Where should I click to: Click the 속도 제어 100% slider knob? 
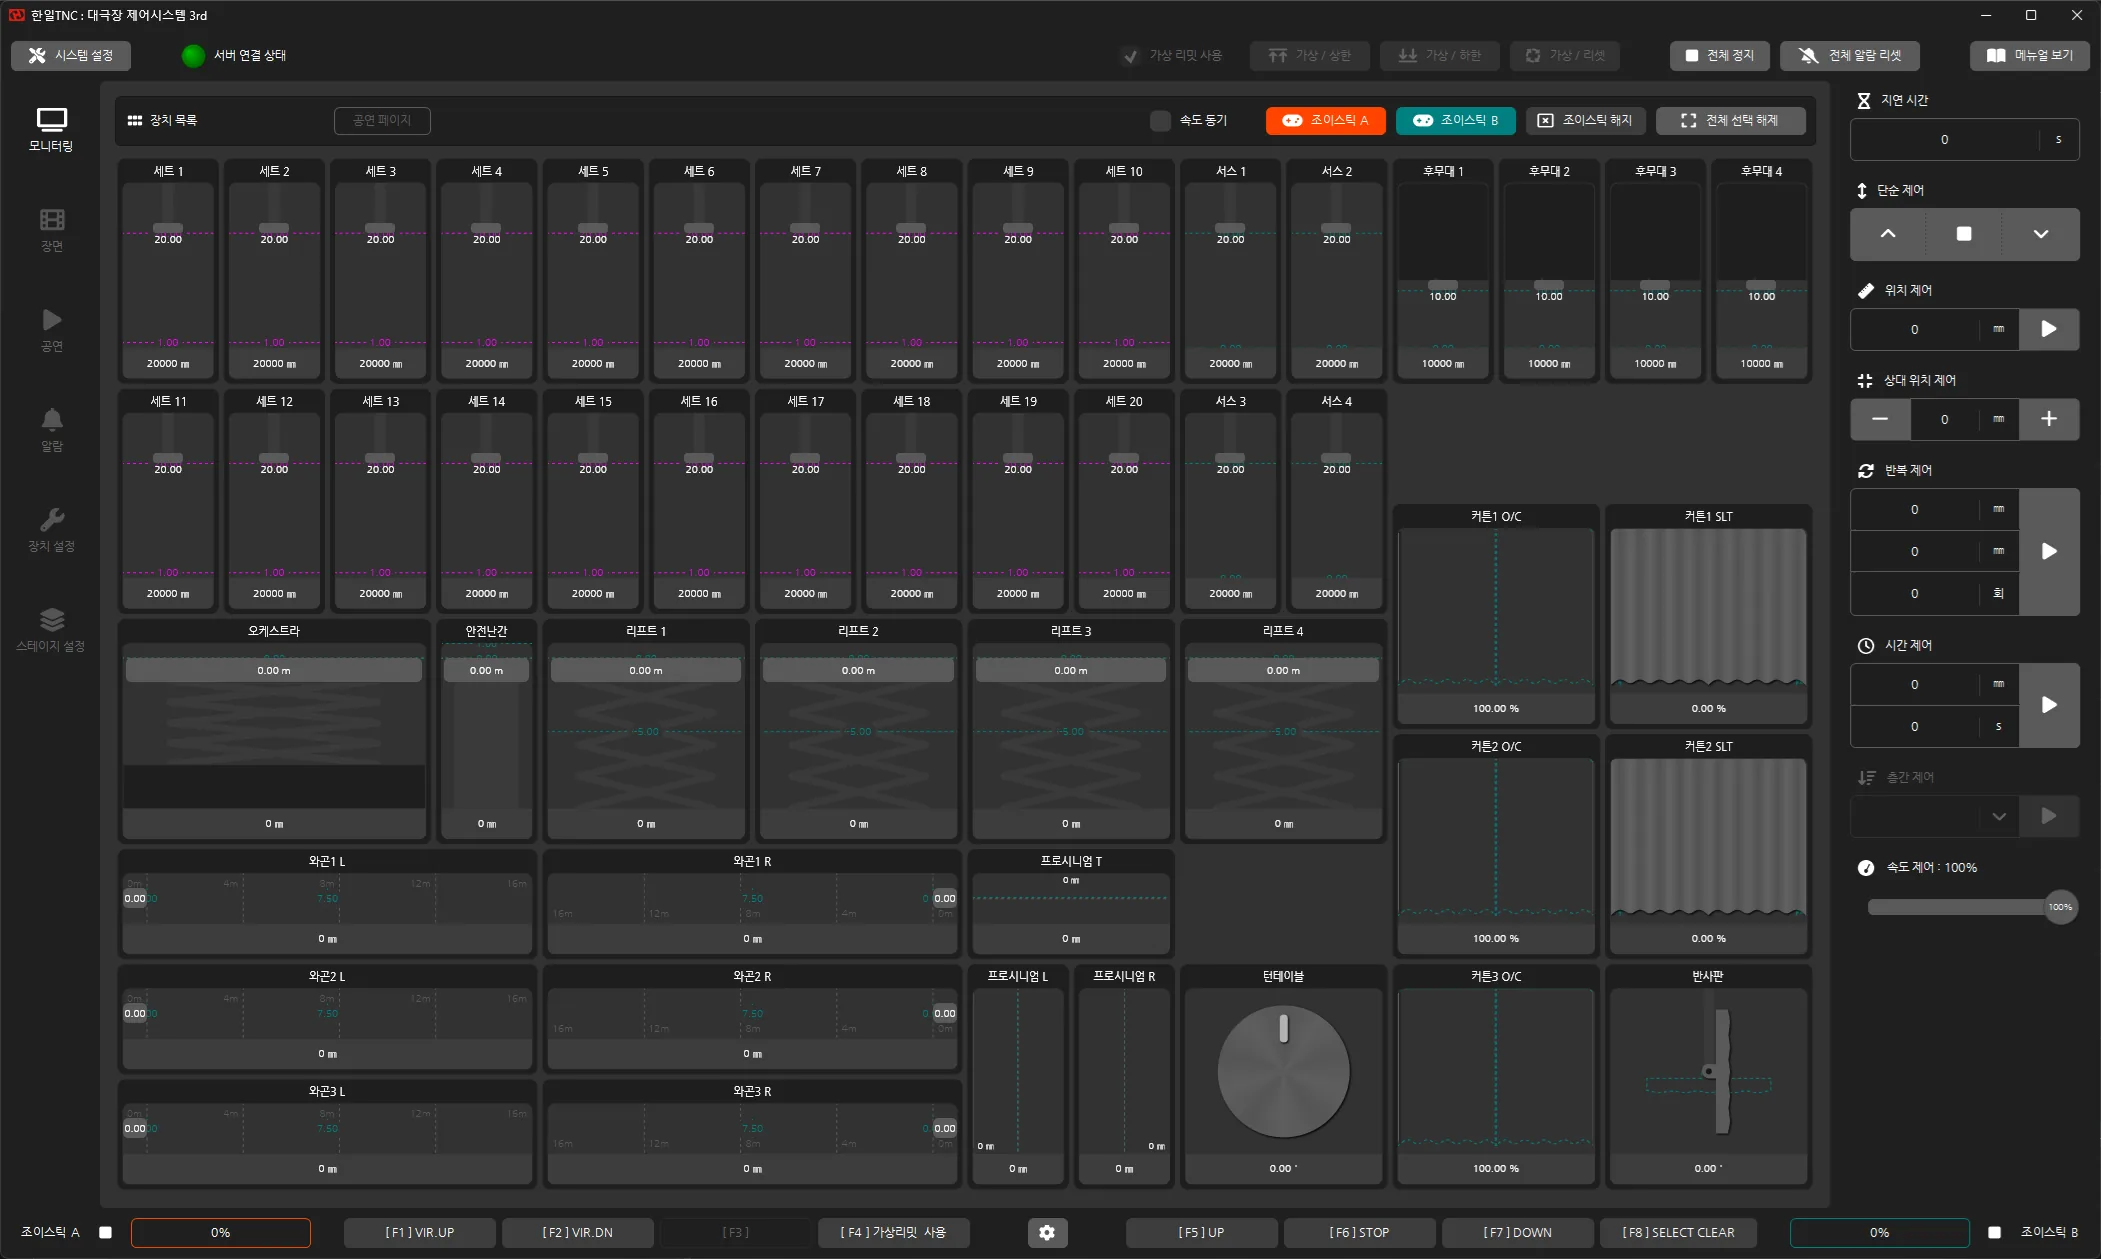(x=2060, y=907)
